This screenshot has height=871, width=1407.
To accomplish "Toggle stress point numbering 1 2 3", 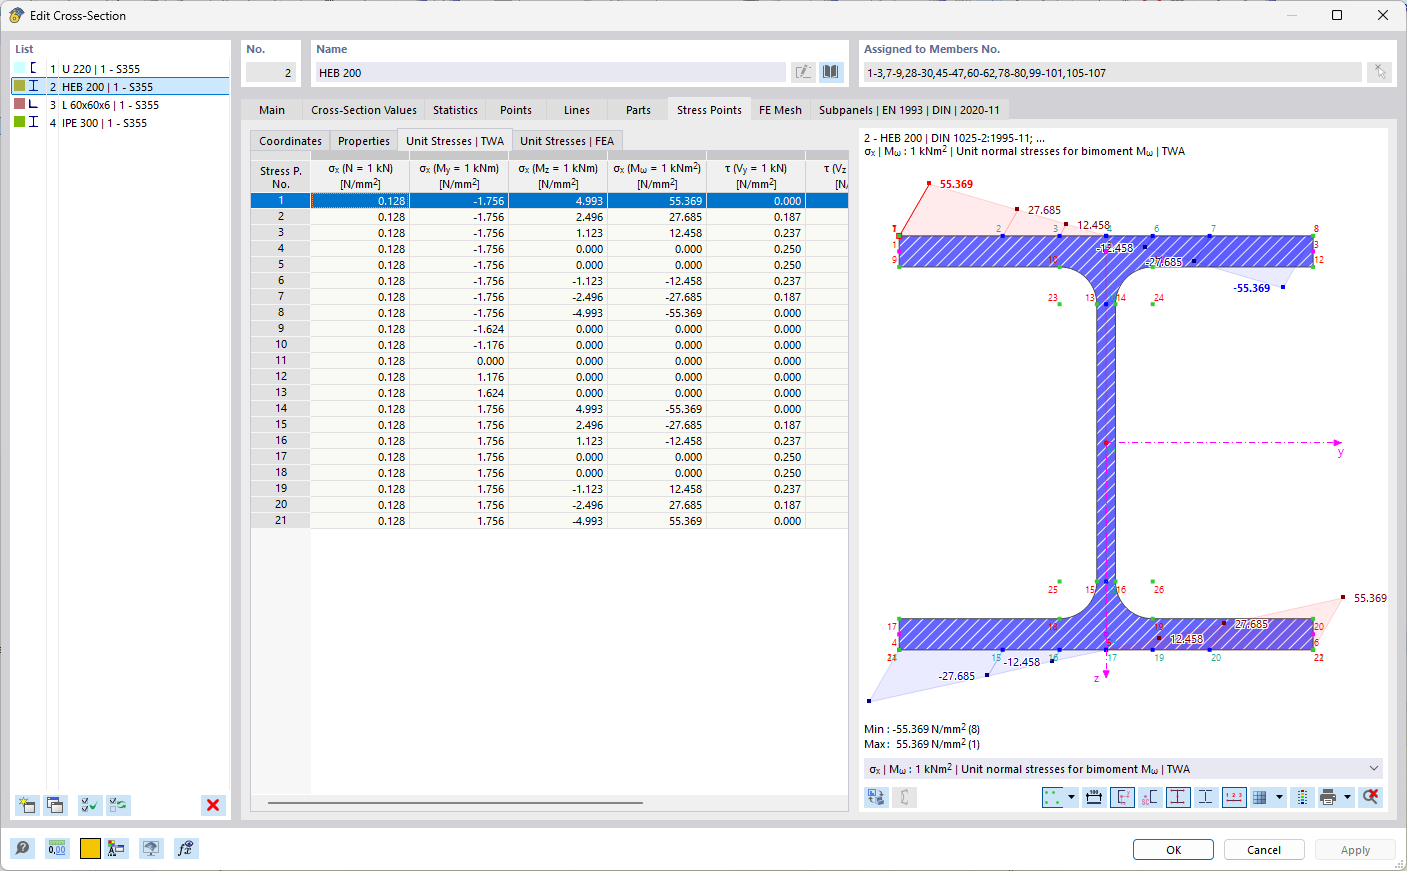I will point(1232,797).
